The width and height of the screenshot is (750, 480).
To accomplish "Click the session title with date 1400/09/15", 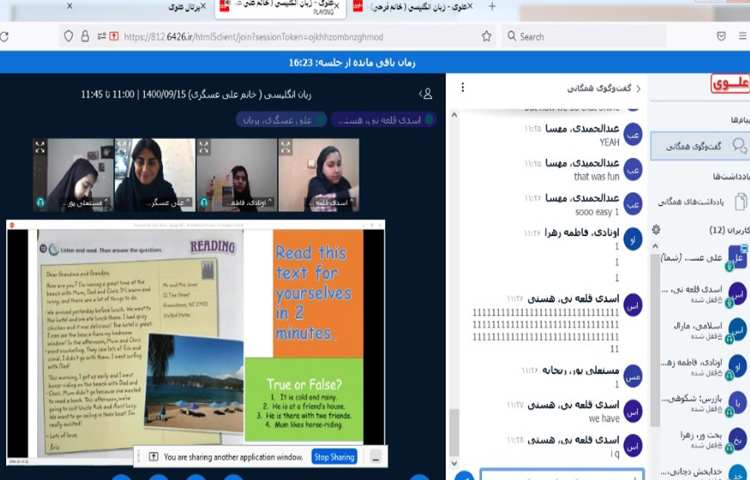I will [196, 95].
